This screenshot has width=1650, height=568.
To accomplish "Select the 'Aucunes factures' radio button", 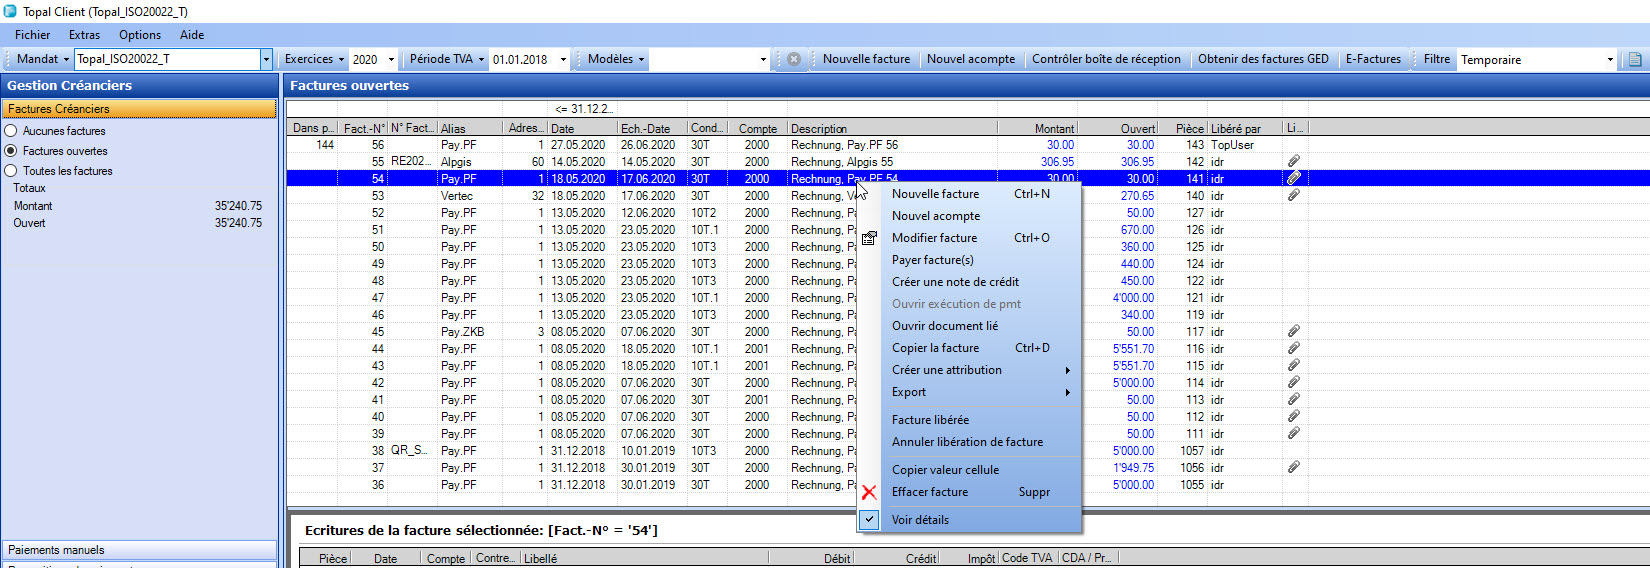I will (x=11, y=131).
